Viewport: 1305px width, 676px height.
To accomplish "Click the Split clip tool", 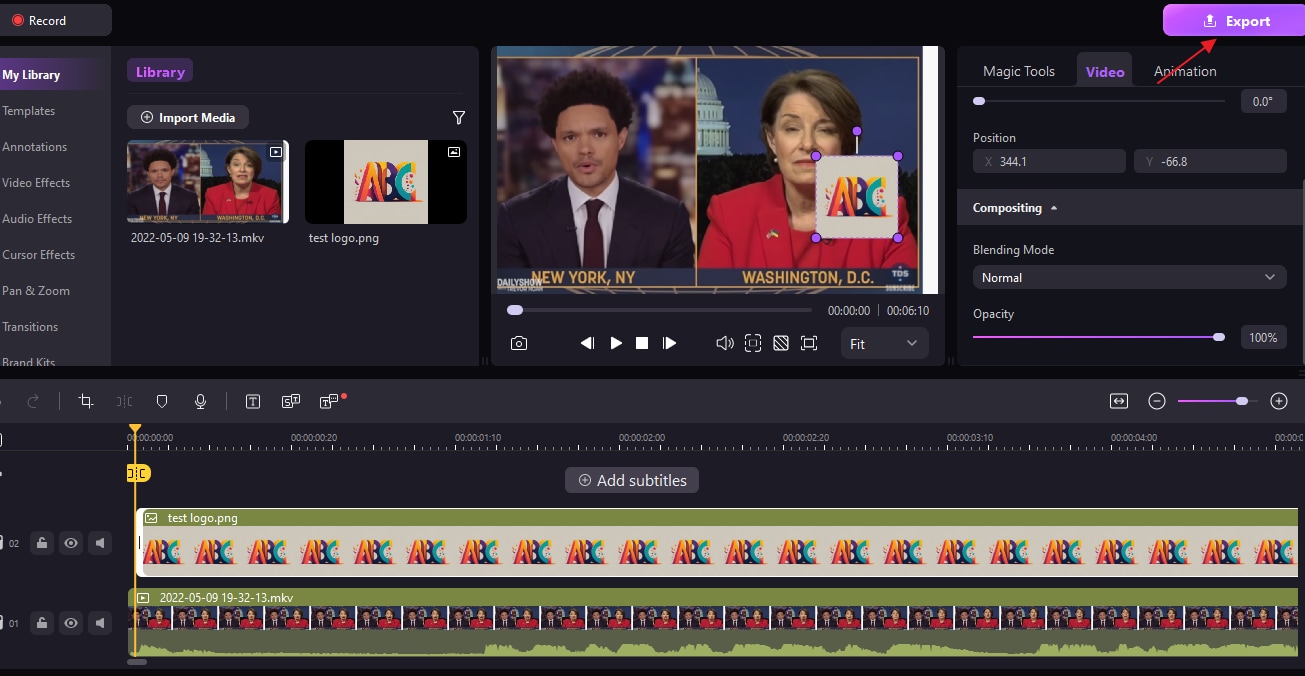I will [x=124, y=401].
